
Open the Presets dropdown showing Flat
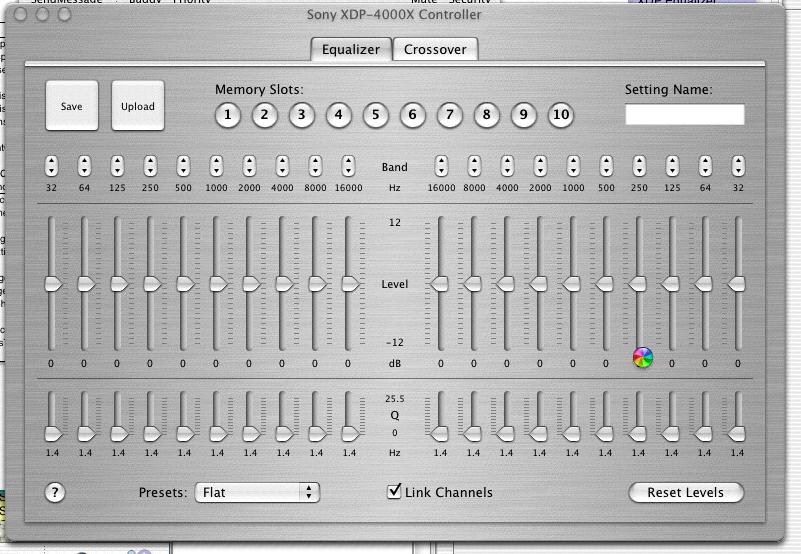(257, 492)
